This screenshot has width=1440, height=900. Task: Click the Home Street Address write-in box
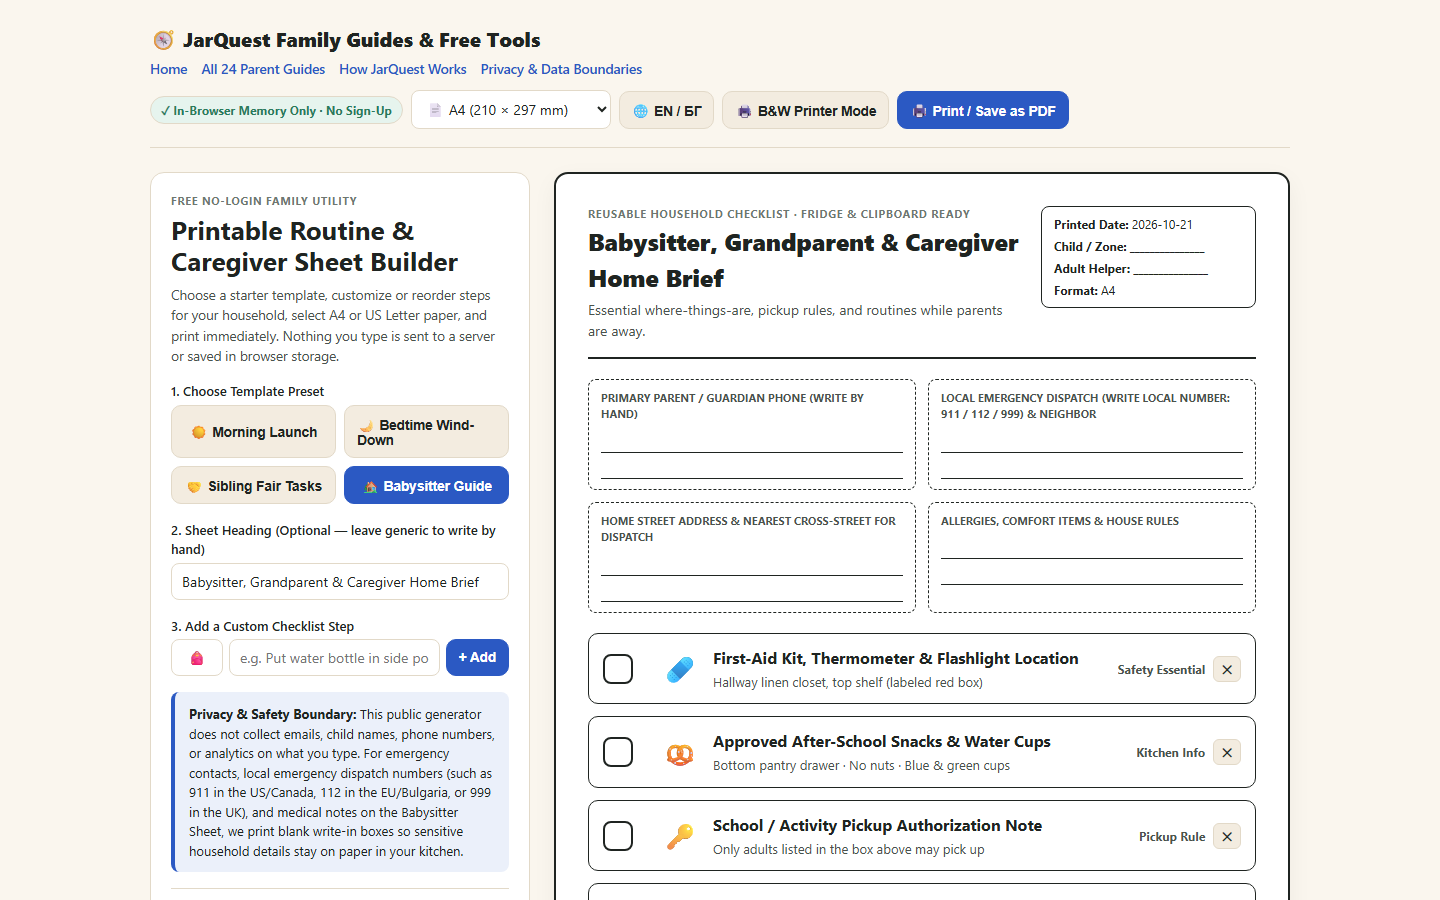pos(752,557)
